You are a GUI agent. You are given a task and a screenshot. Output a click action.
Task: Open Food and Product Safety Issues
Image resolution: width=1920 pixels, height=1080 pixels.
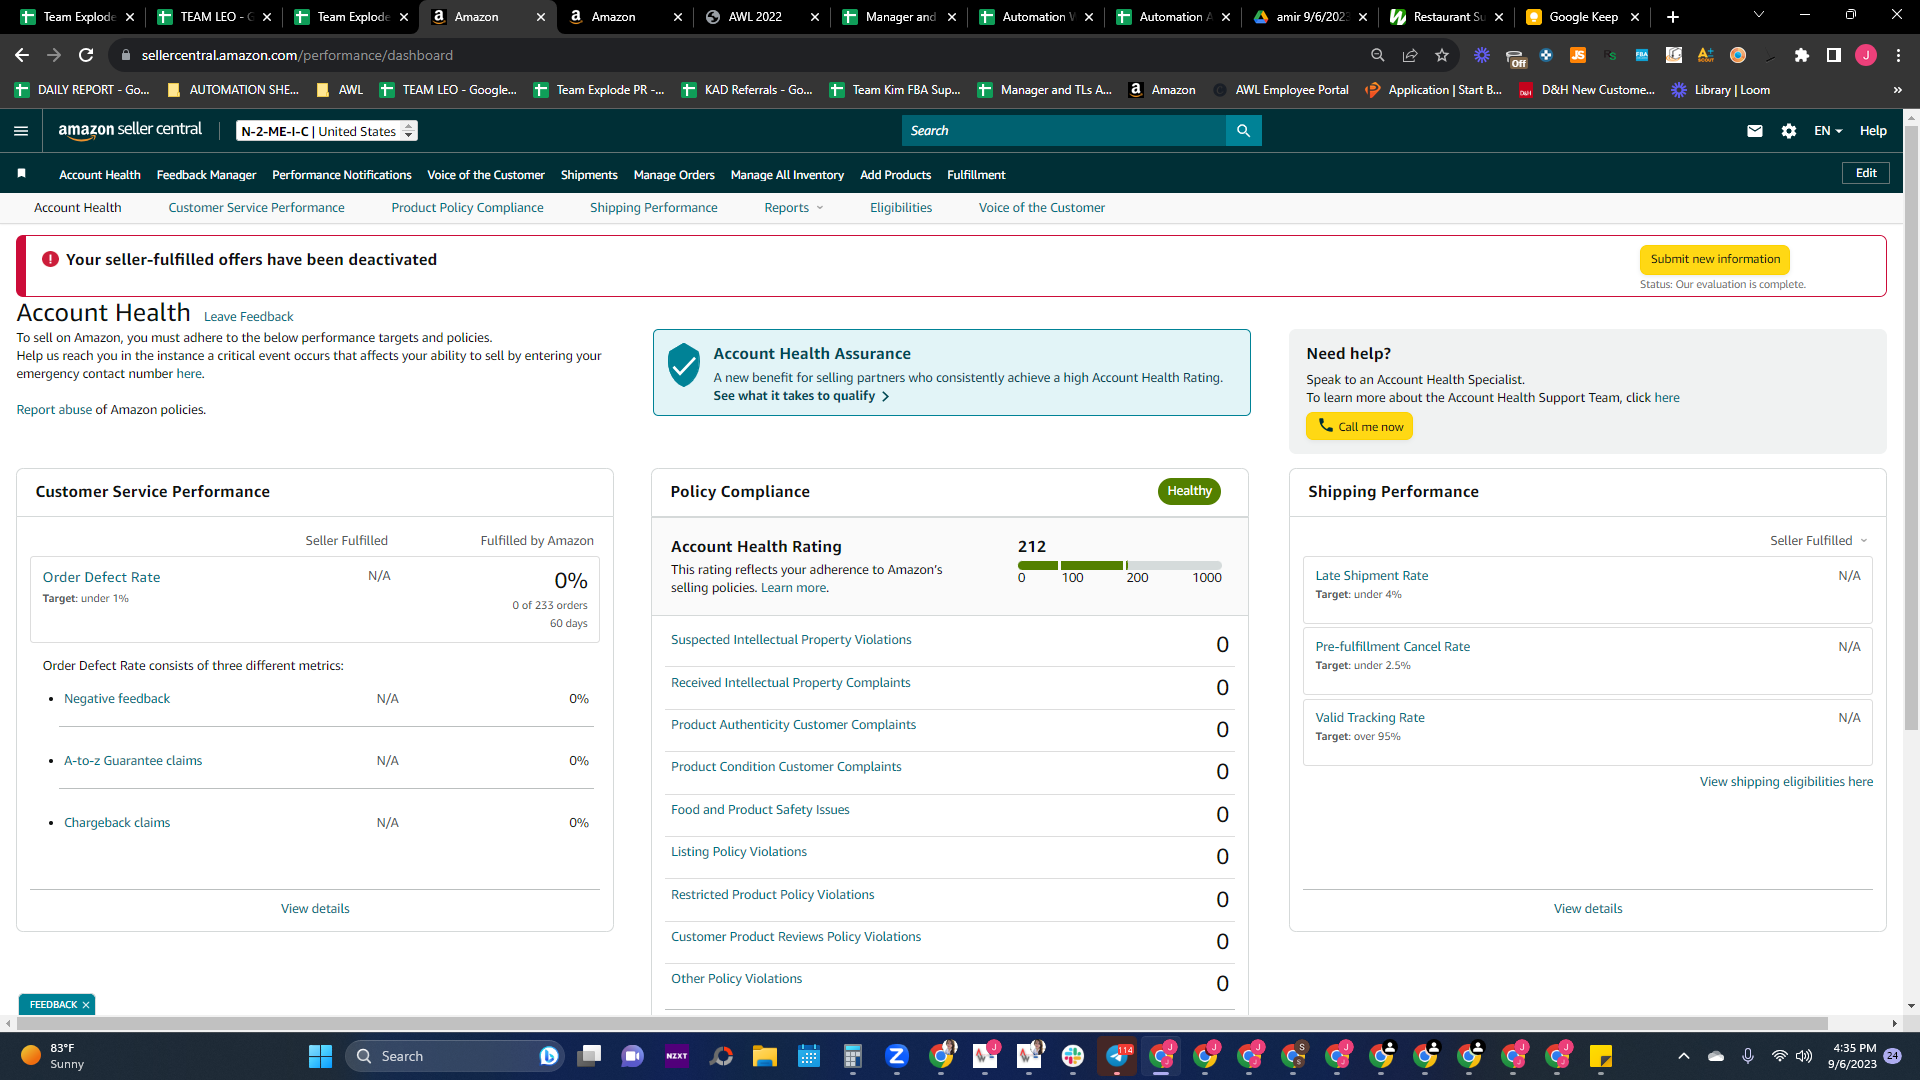760,810
